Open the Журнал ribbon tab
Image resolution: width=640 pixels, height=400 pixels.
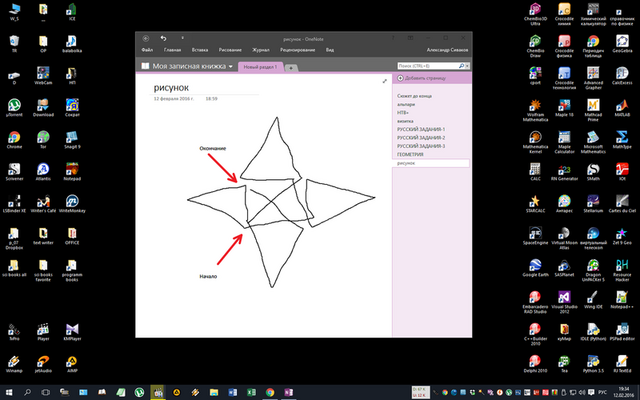point(260,50)
